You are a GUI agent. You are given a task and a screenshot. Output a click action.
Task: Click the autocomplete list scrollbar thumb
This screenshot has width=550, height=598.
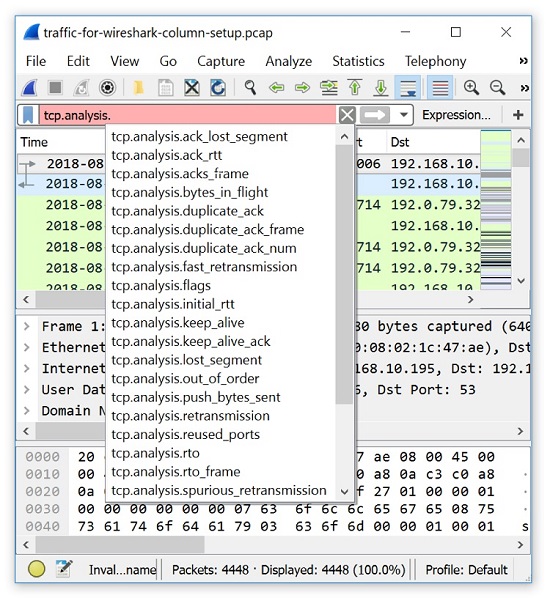344,274
